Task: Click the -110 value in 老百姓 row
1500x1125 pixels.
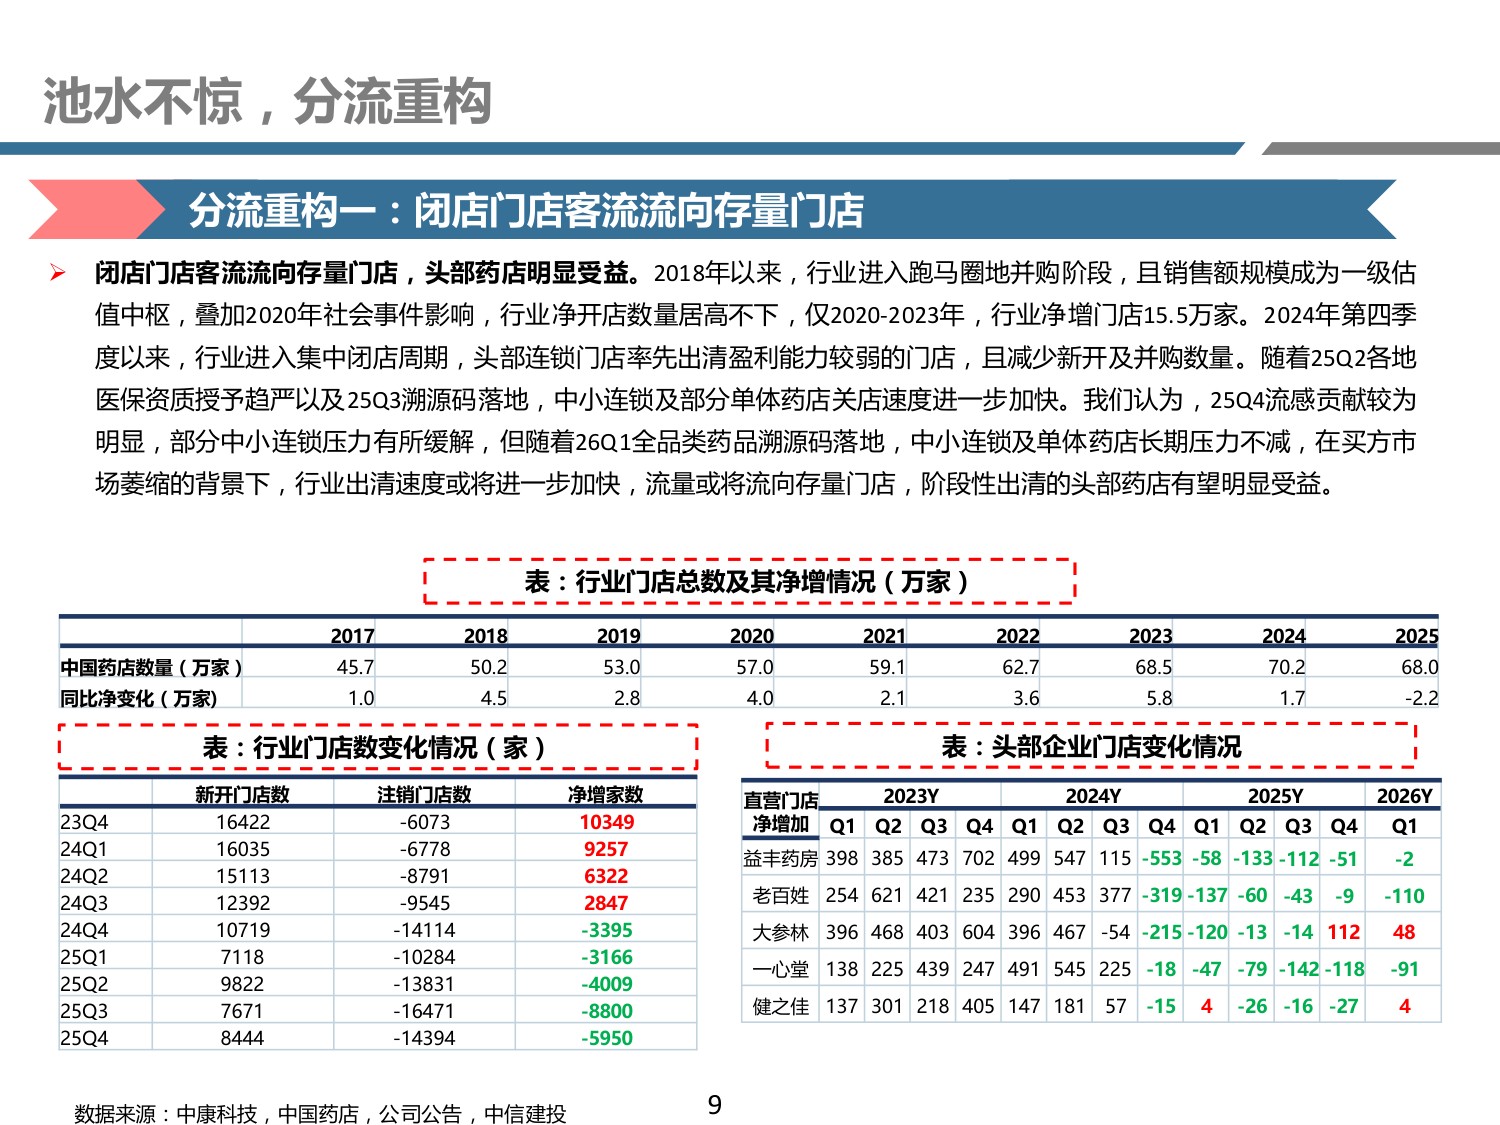Action: click(x=1404, y=896)
